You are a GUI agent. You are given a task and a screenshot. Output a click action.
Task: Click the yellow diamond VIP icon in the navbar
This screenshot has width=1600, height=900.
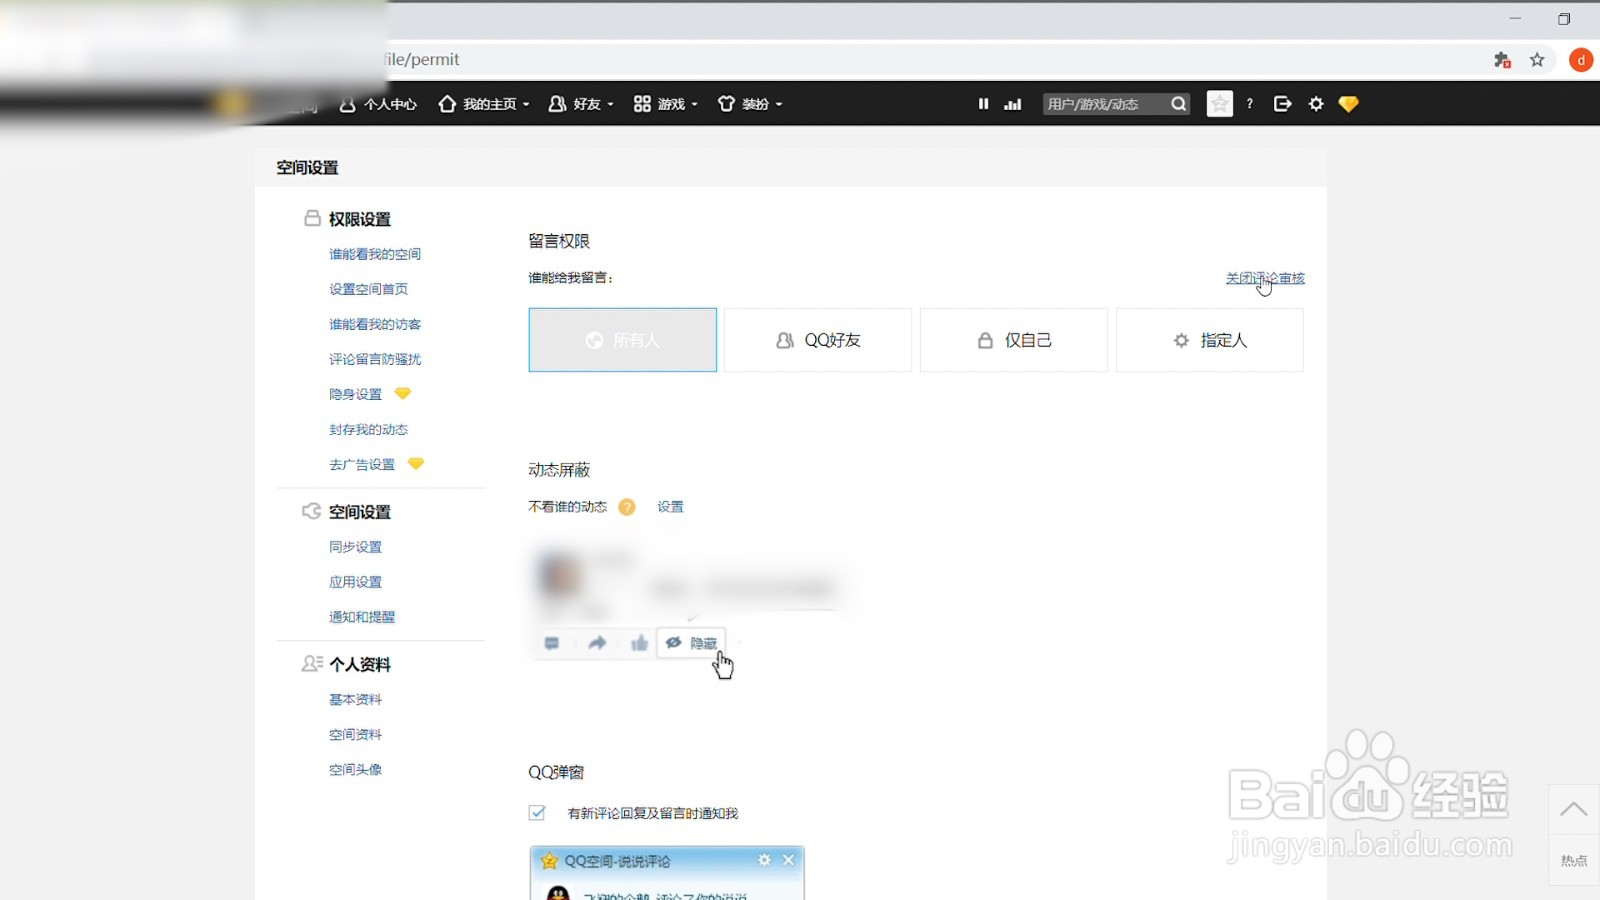click(x=1348, y=104)
